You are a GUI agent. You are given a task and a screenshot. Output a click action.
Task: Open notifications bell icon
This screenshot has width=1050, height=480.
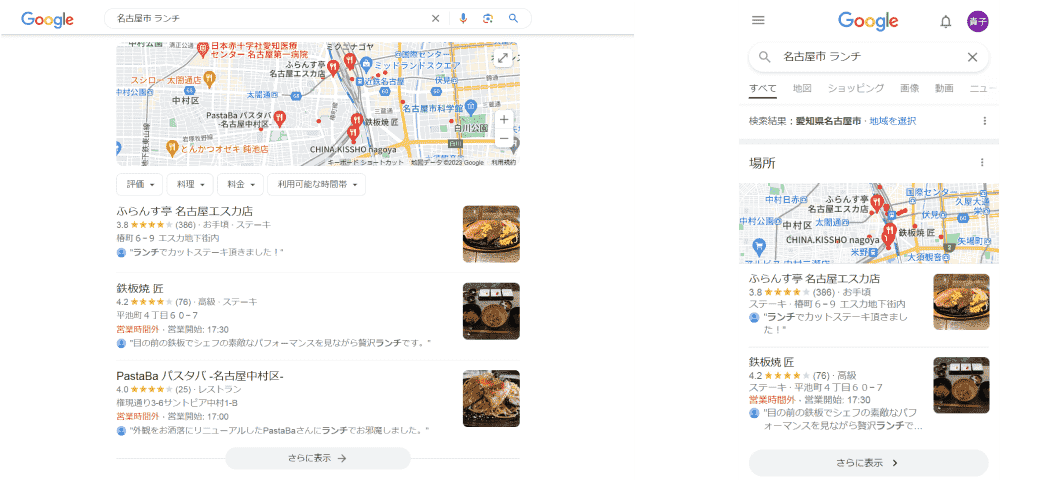946,21
